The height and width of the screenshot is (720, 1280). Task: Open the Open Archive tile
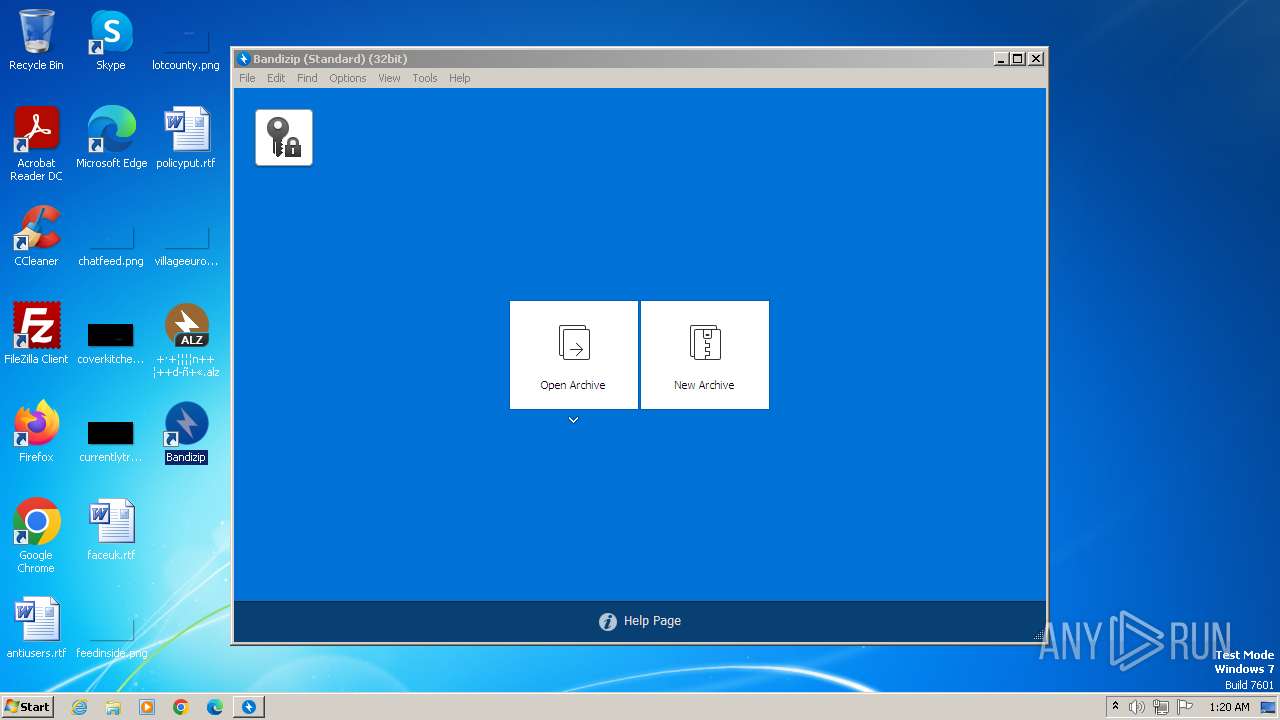(x=573, y=354)
